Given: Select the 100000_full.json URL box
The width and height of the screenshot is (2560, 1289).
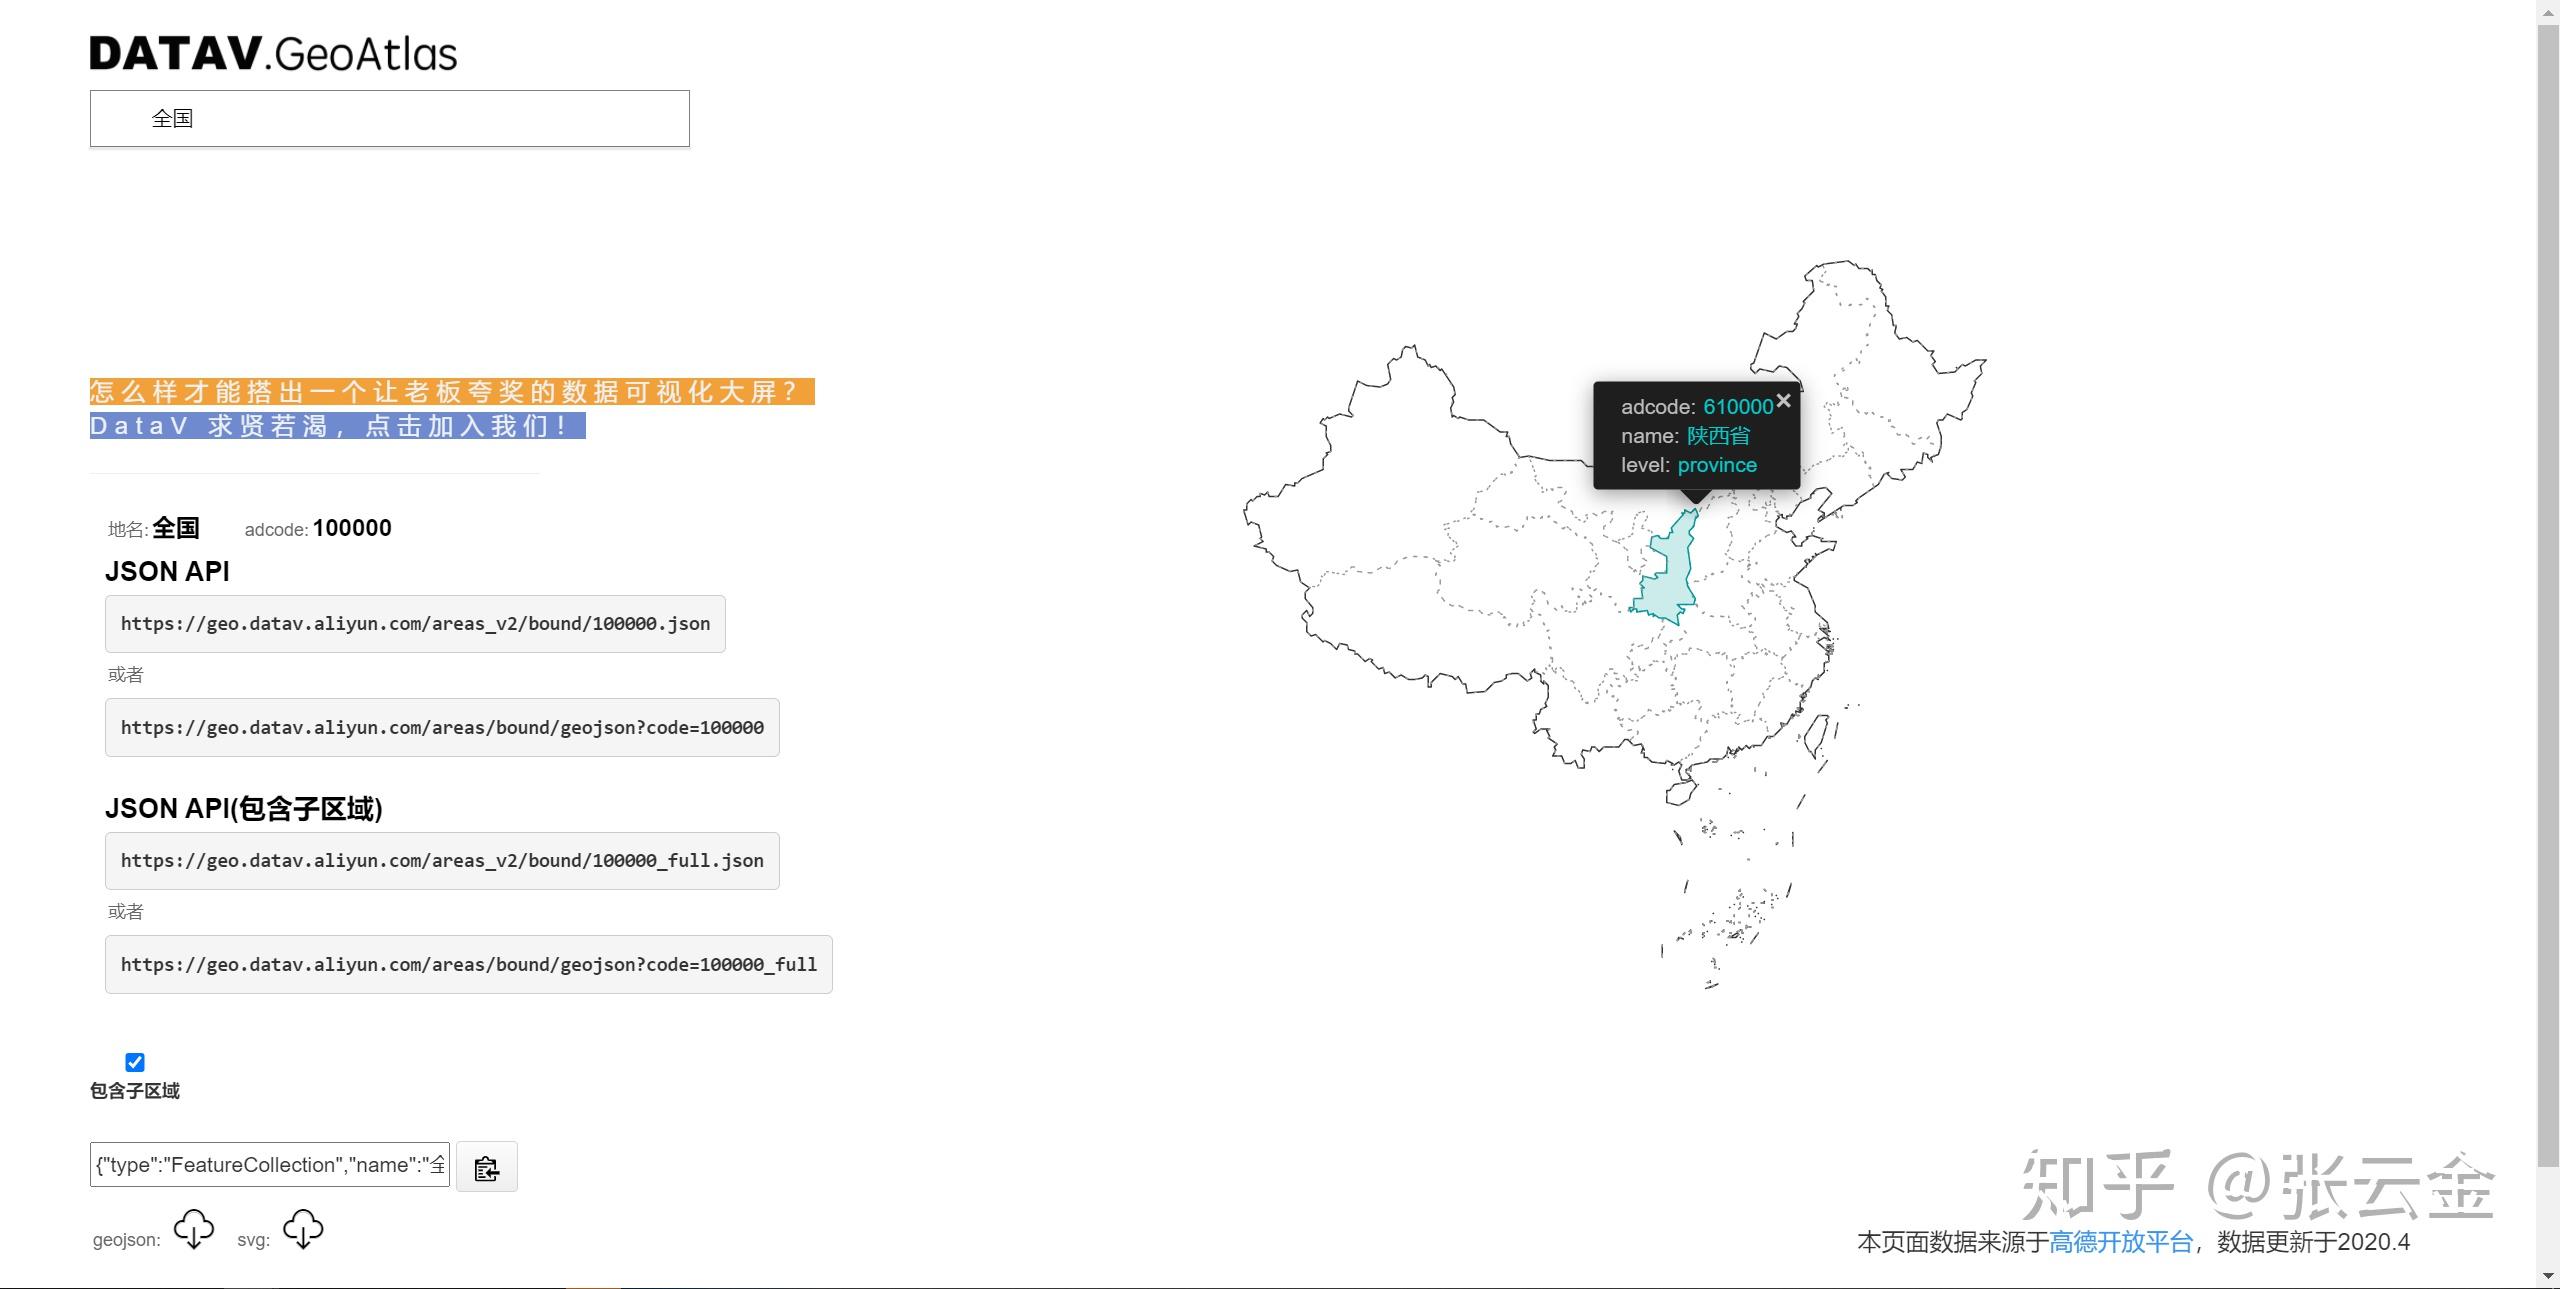Looking at the screenshot, I should tap(442, 861).
